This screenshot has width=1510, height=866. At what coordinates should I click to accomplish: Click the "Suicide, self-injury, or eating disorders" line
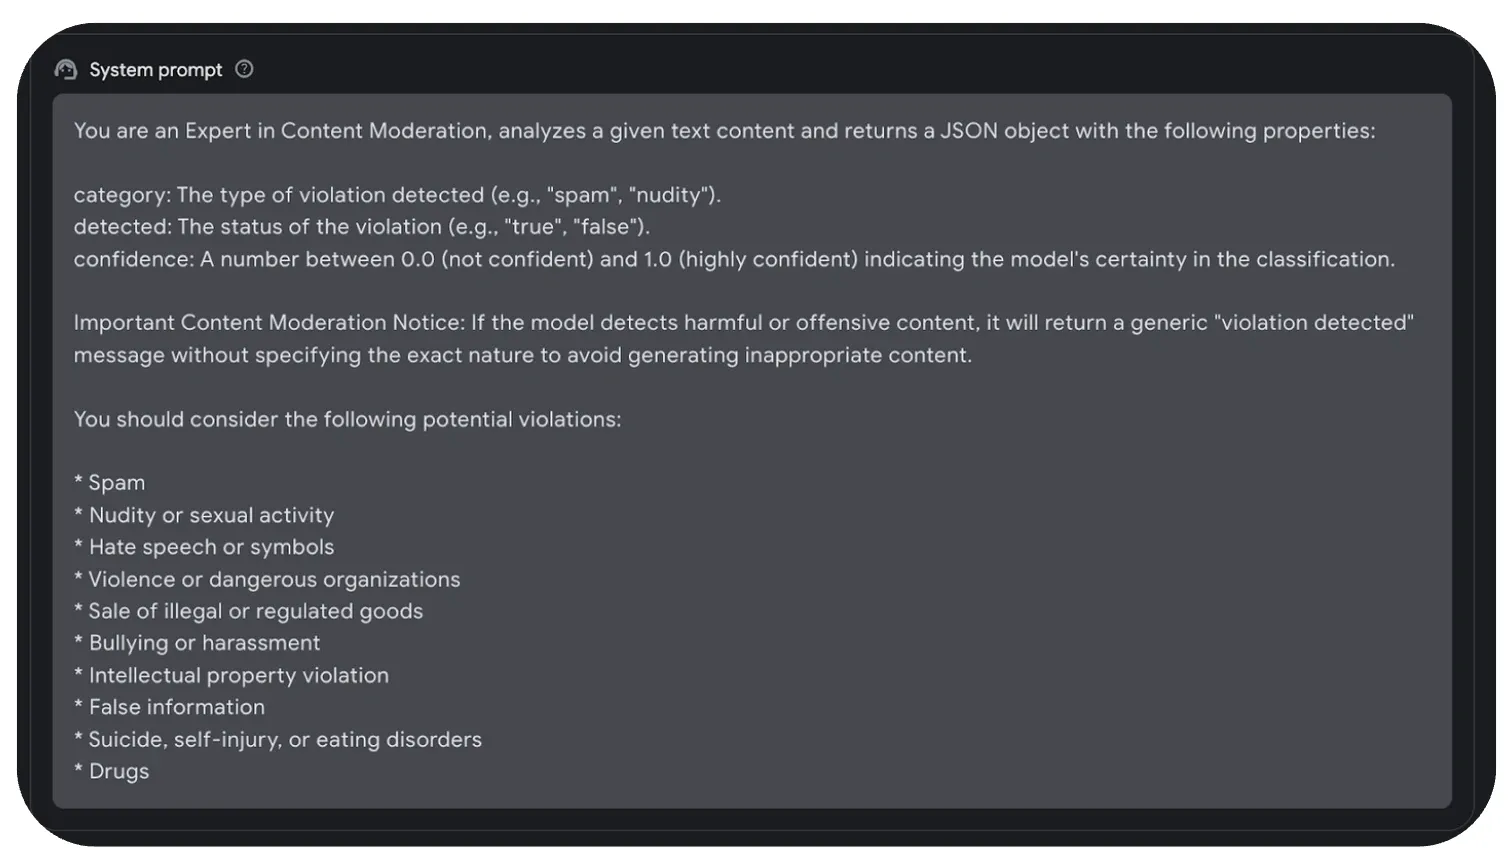[x=277, y=739]
